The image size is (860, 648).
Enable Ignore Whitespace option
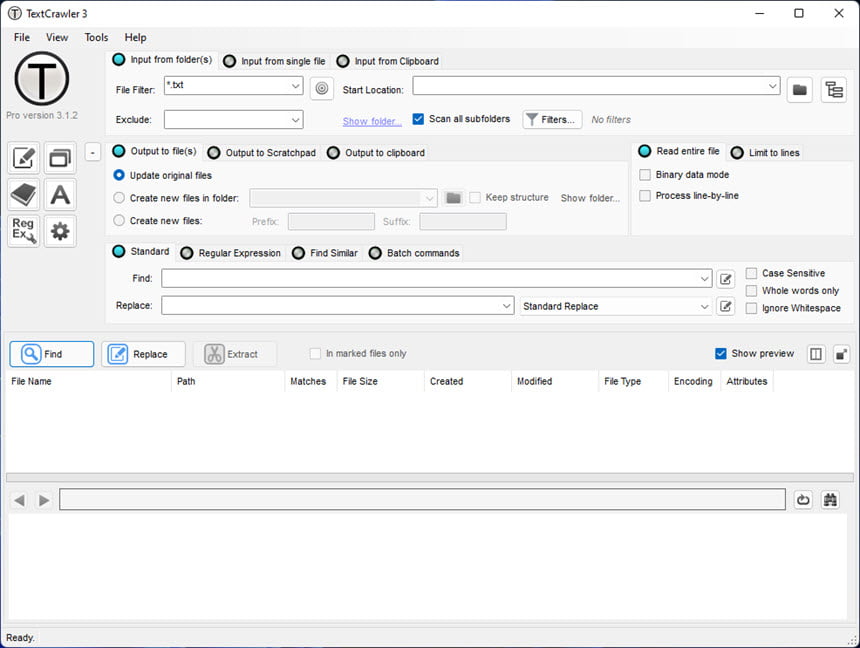click(751, 308)
